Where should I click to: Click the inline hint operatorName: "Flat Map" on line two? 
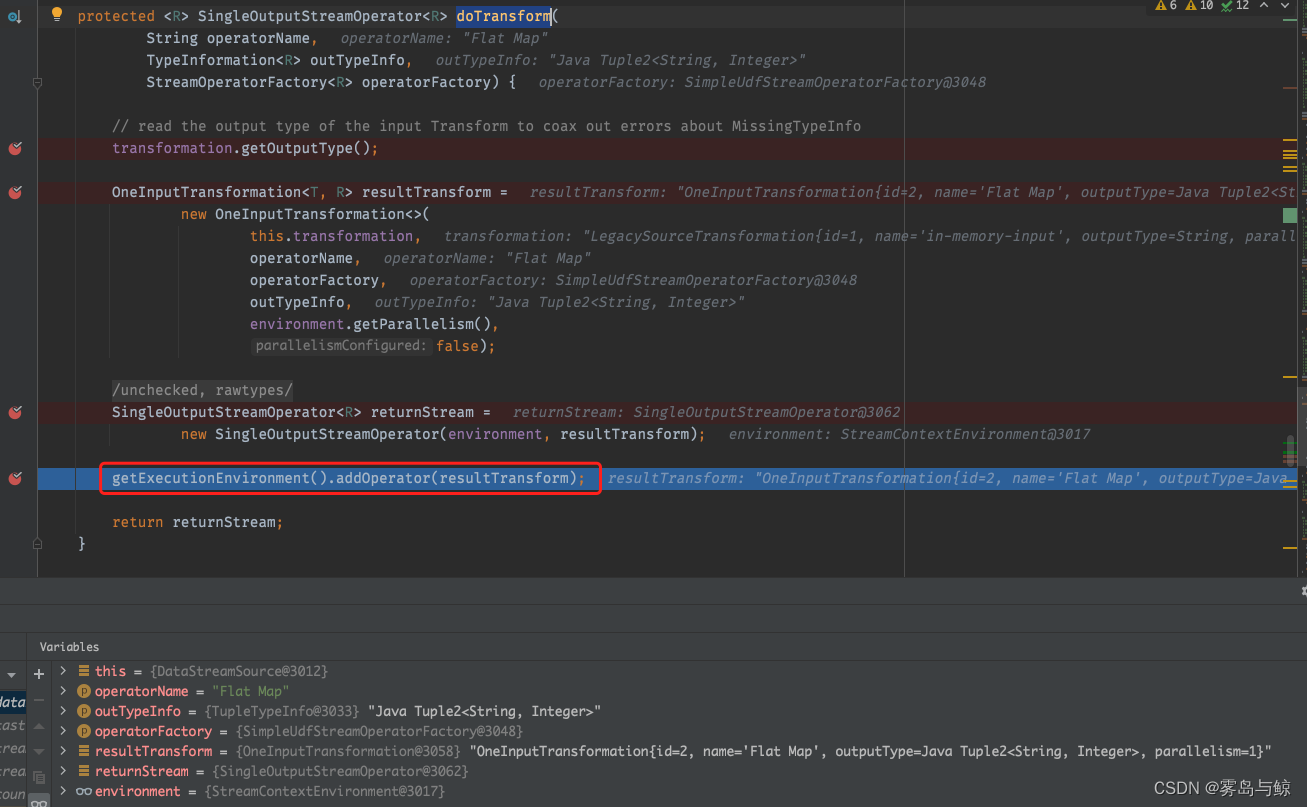[445, 38]
